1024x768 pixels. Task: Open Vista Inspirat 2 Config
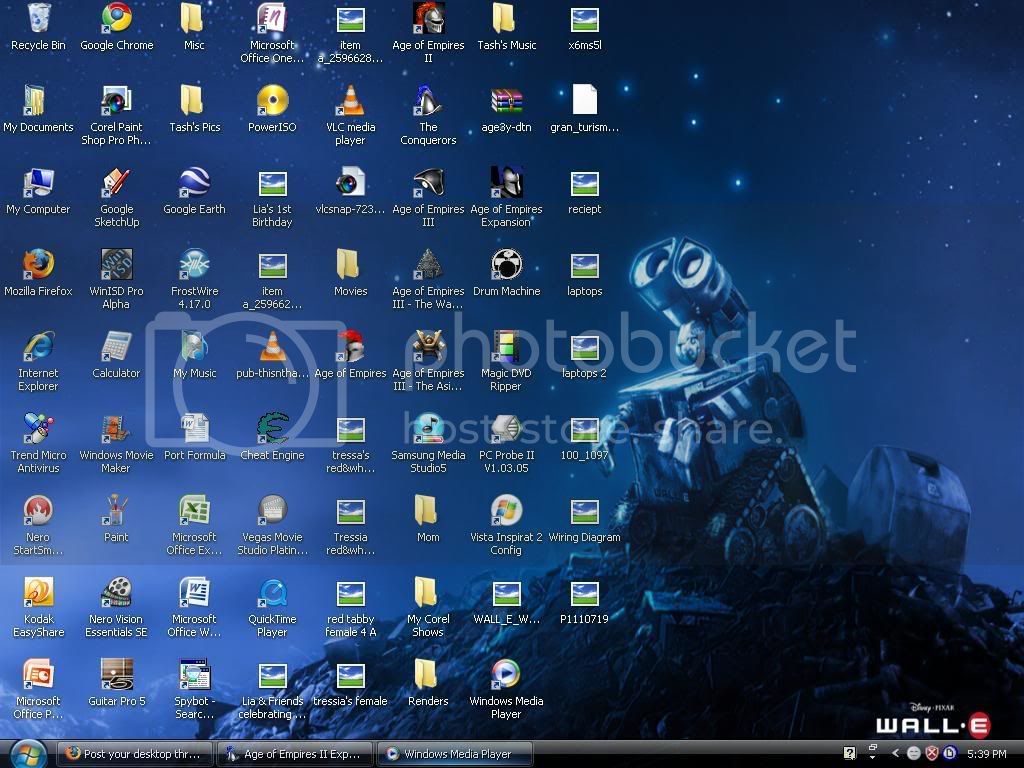[x=506, y=511]
